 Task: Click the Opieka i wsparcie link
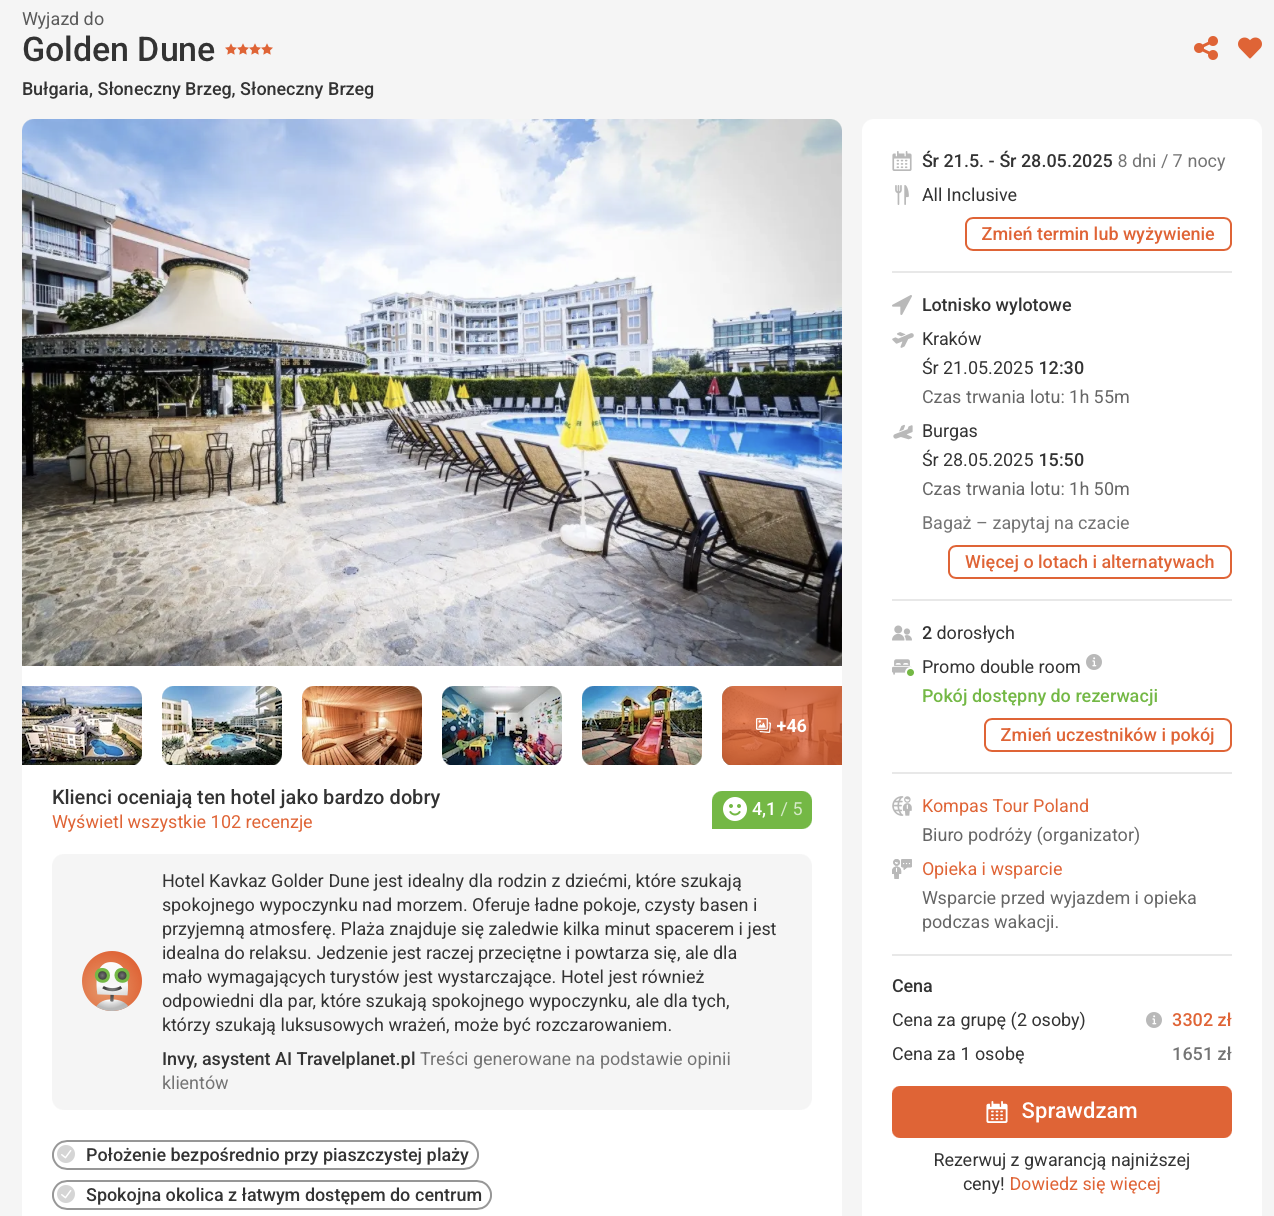[992, 869]
